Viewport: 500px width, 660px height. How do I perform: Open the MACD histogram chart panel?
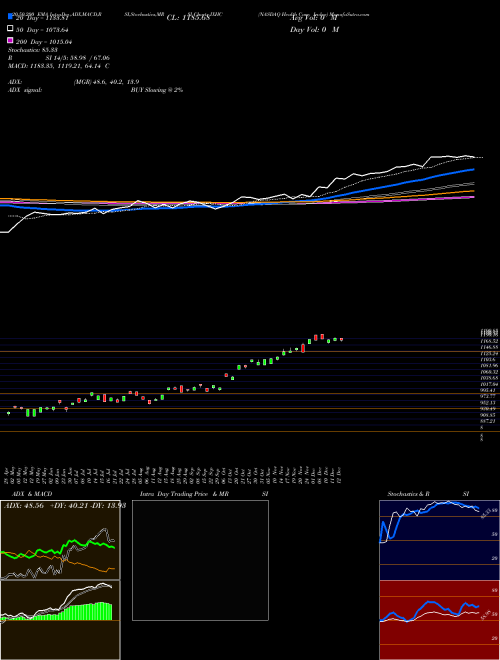coord(60,620)
